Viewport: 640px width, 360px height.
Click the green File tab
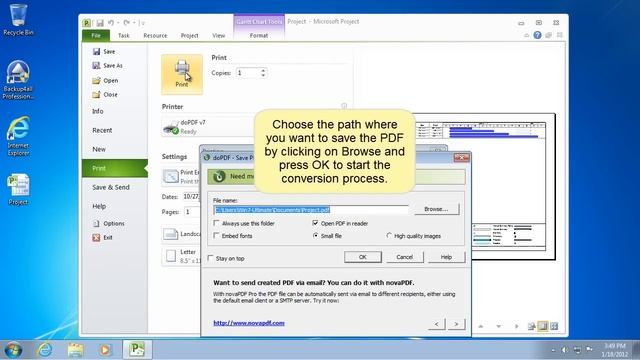96,36
